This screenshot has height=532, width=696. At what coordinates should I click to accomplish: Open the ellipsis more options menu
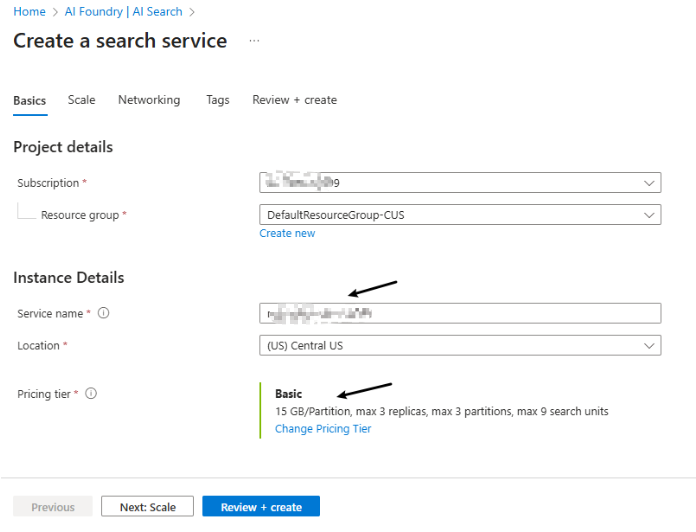click(254, 41)
